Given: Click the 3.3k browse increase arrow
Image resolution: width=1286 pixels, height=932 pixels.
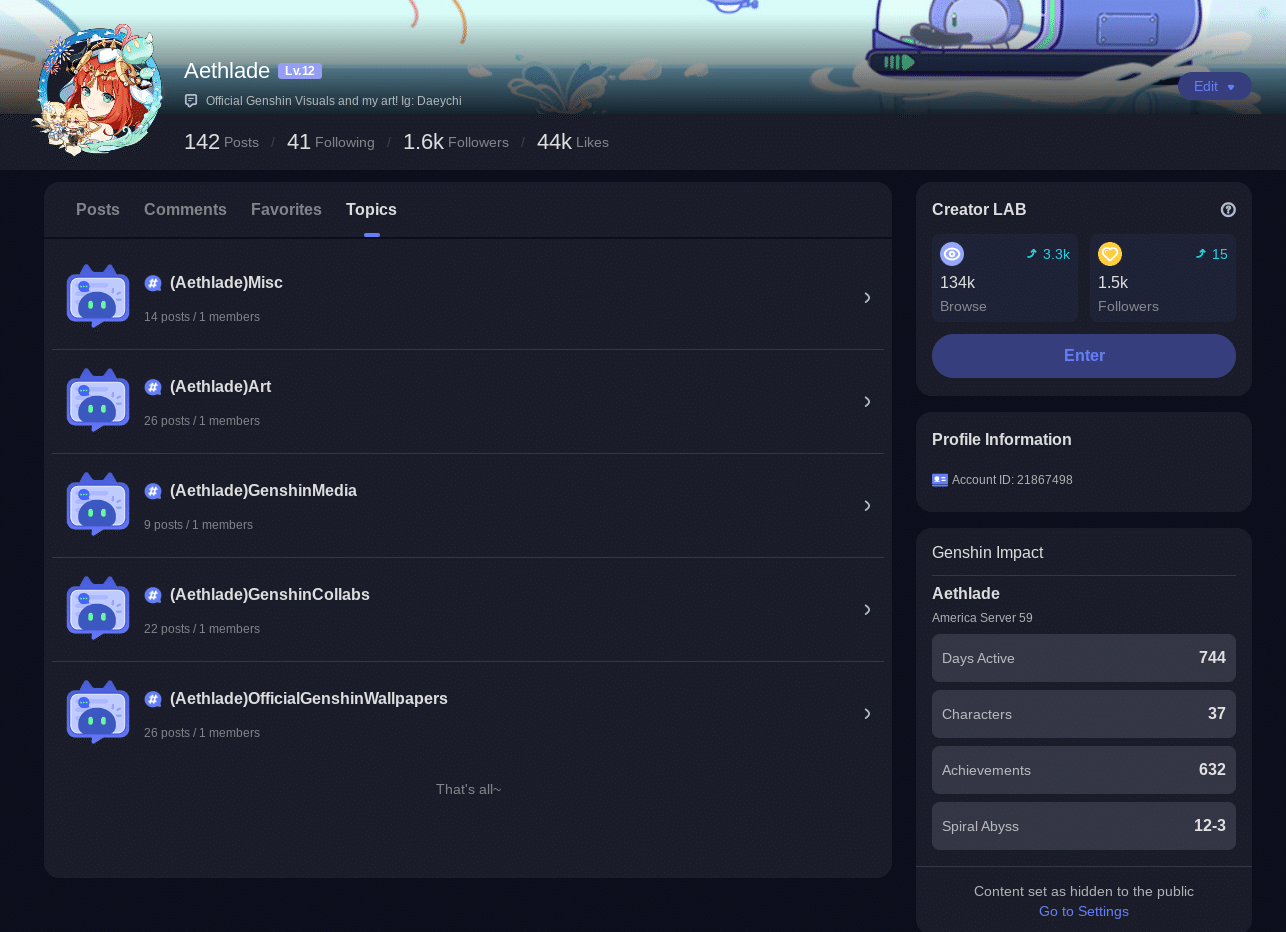Looking at the screenshot, I should [x=1032, y=254].
